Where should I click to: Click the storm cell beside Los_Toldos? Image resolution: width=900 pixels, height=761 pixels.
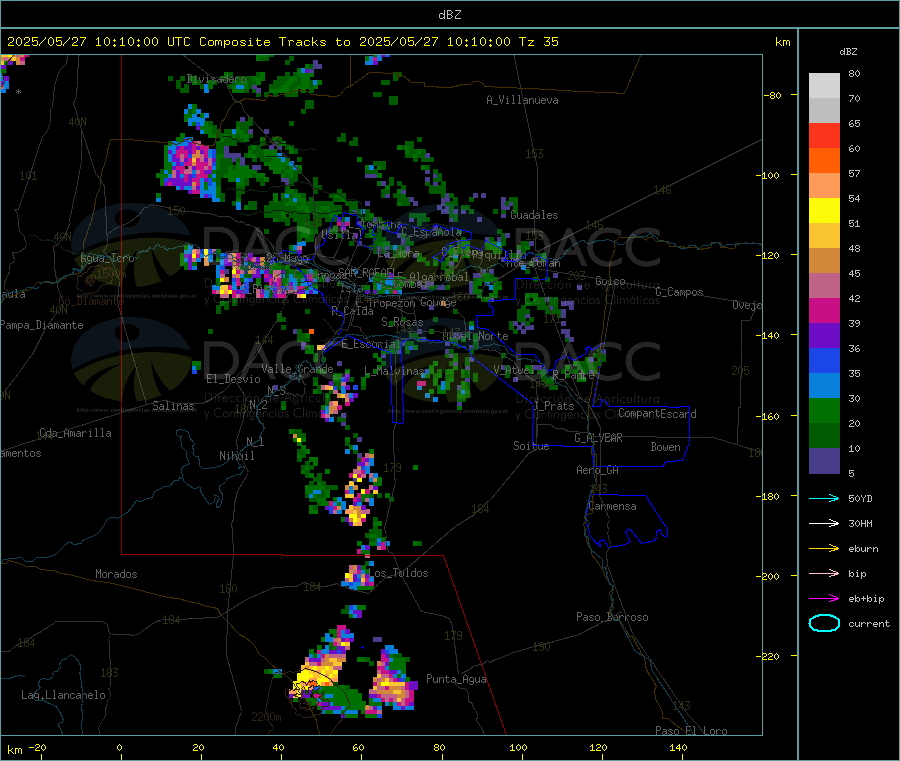click(357, 577)
